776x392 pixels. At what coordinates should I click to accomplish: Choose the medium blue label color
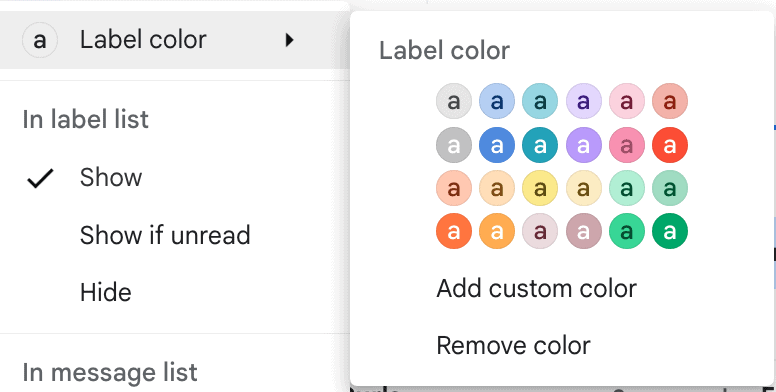(497, 145)
